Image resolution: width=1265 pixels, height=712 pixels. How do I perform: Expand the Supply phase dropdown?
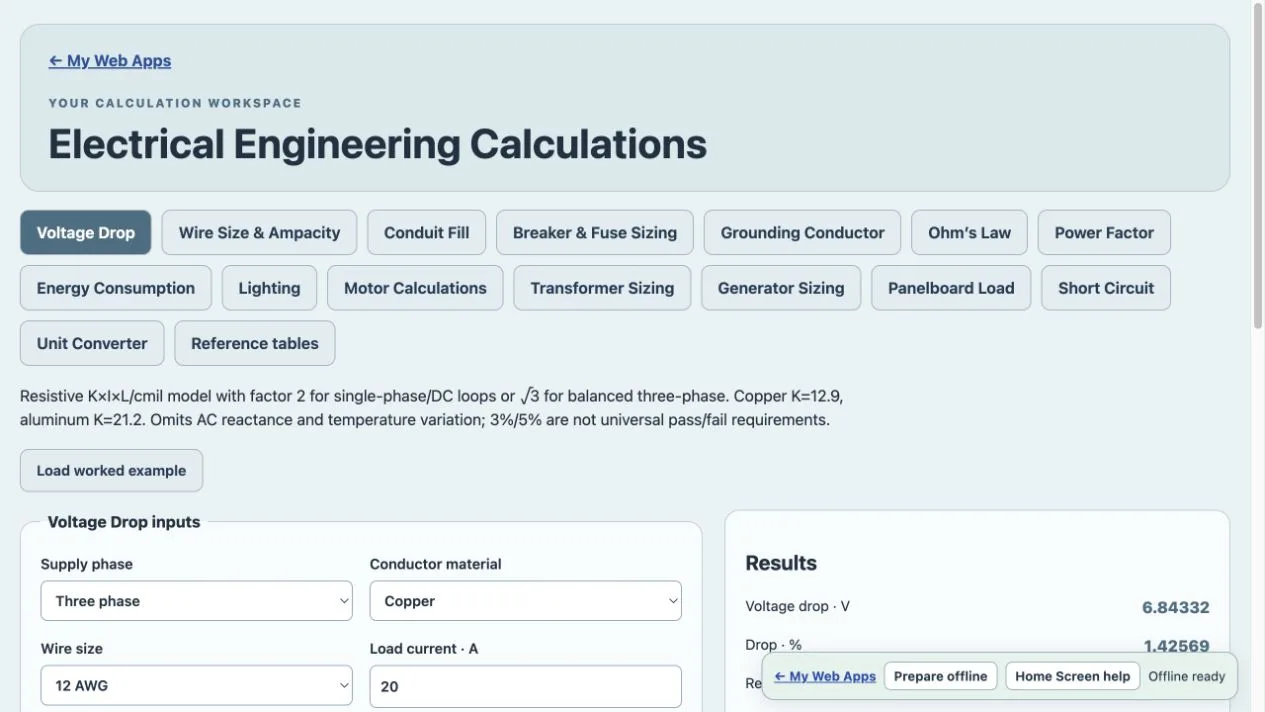[197, 601]
